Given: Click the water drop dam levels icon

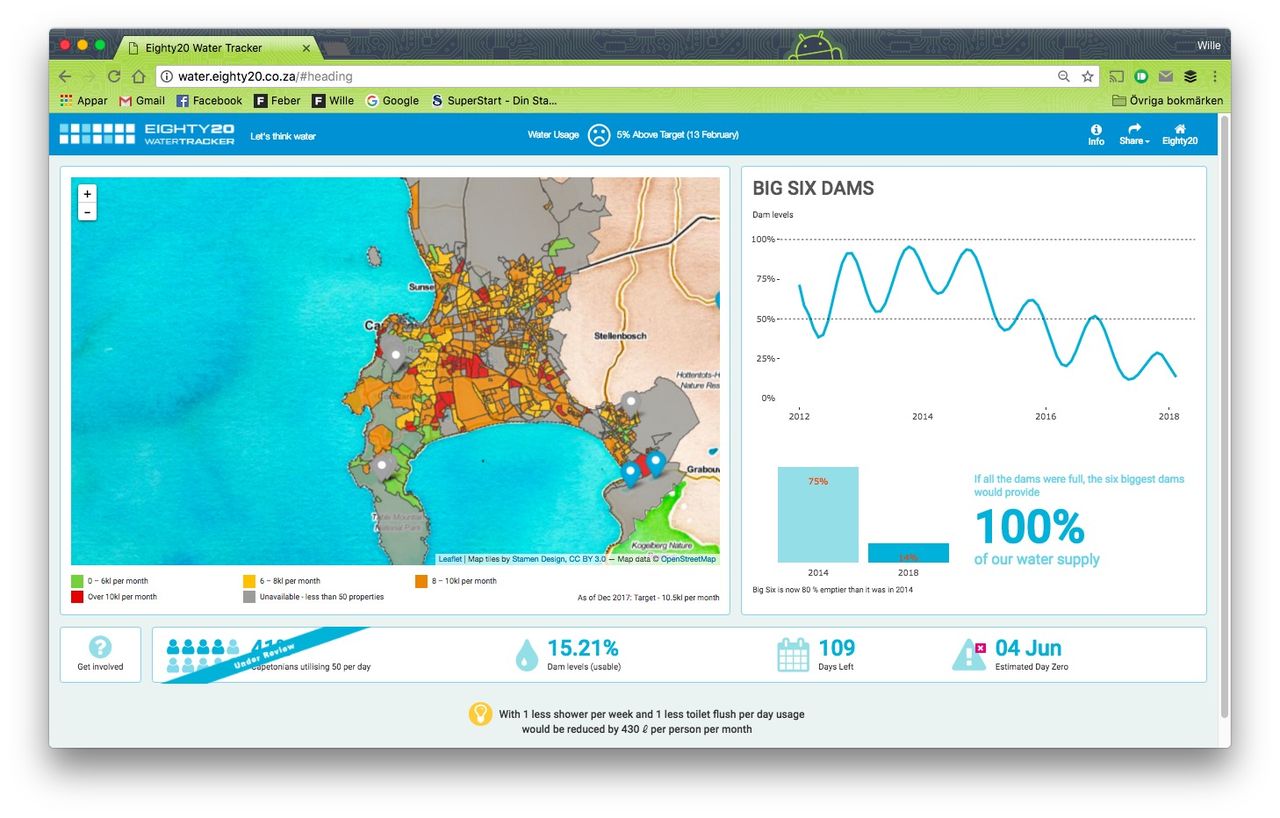Looking at the screenshot, I should 526,655.
